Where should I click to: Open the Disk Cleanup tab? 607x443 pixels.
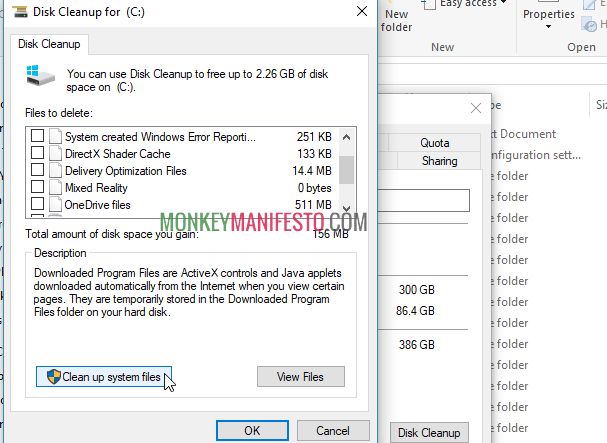(49, 44)
